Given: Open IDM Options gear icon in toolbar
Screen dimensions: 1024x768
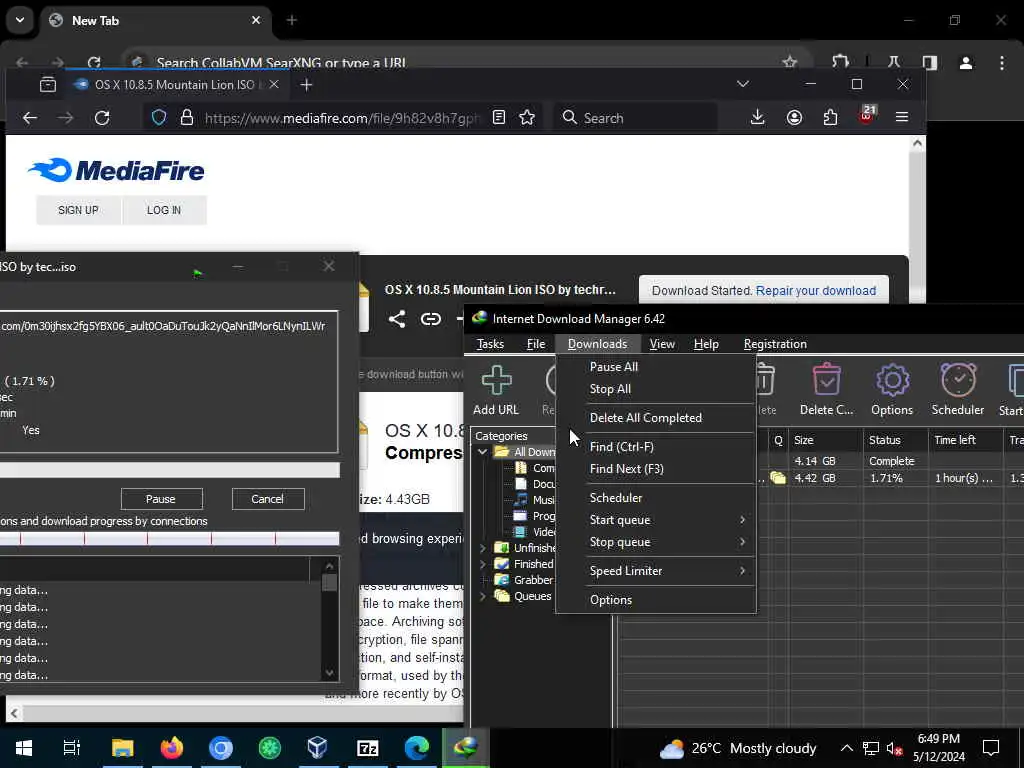Looking at the screenshot, I should click(x=892, y=390).
